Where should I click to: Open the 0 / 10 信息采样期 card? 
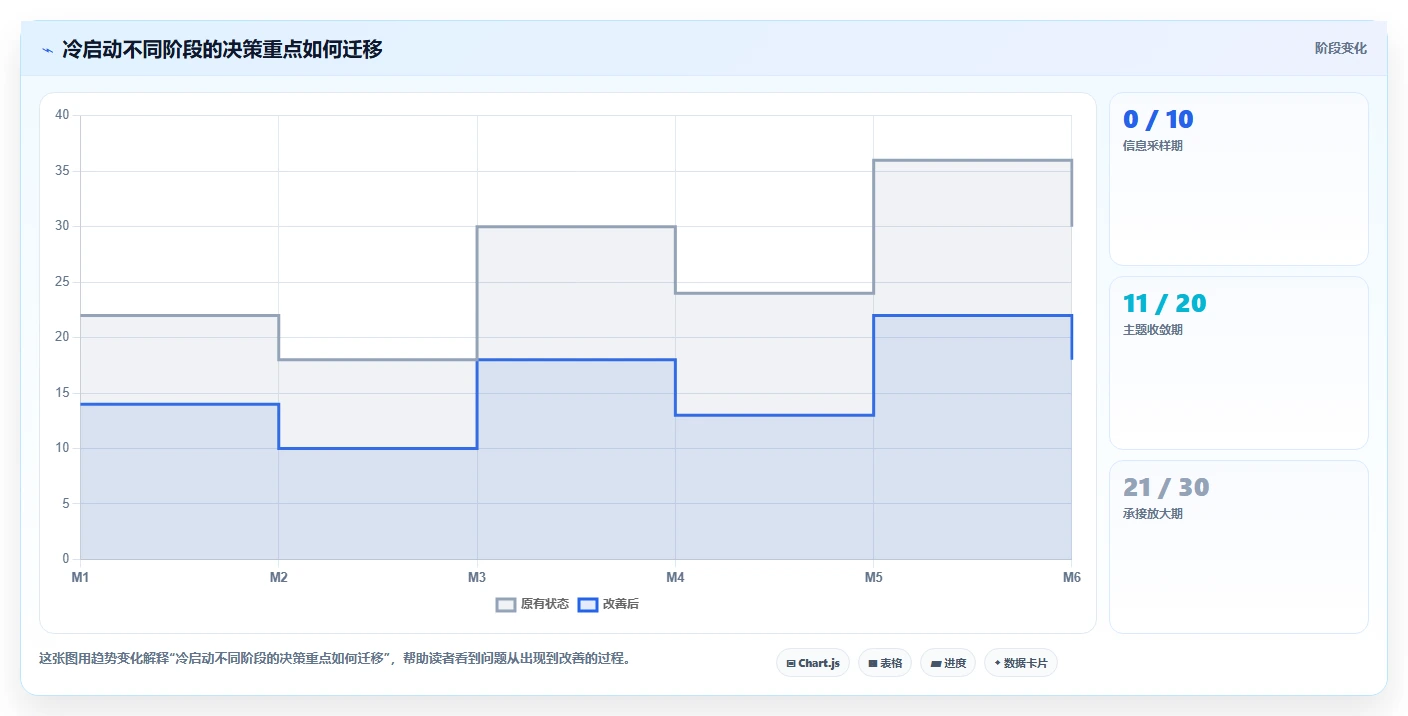pyautogui.click(x=1238, y=179)
